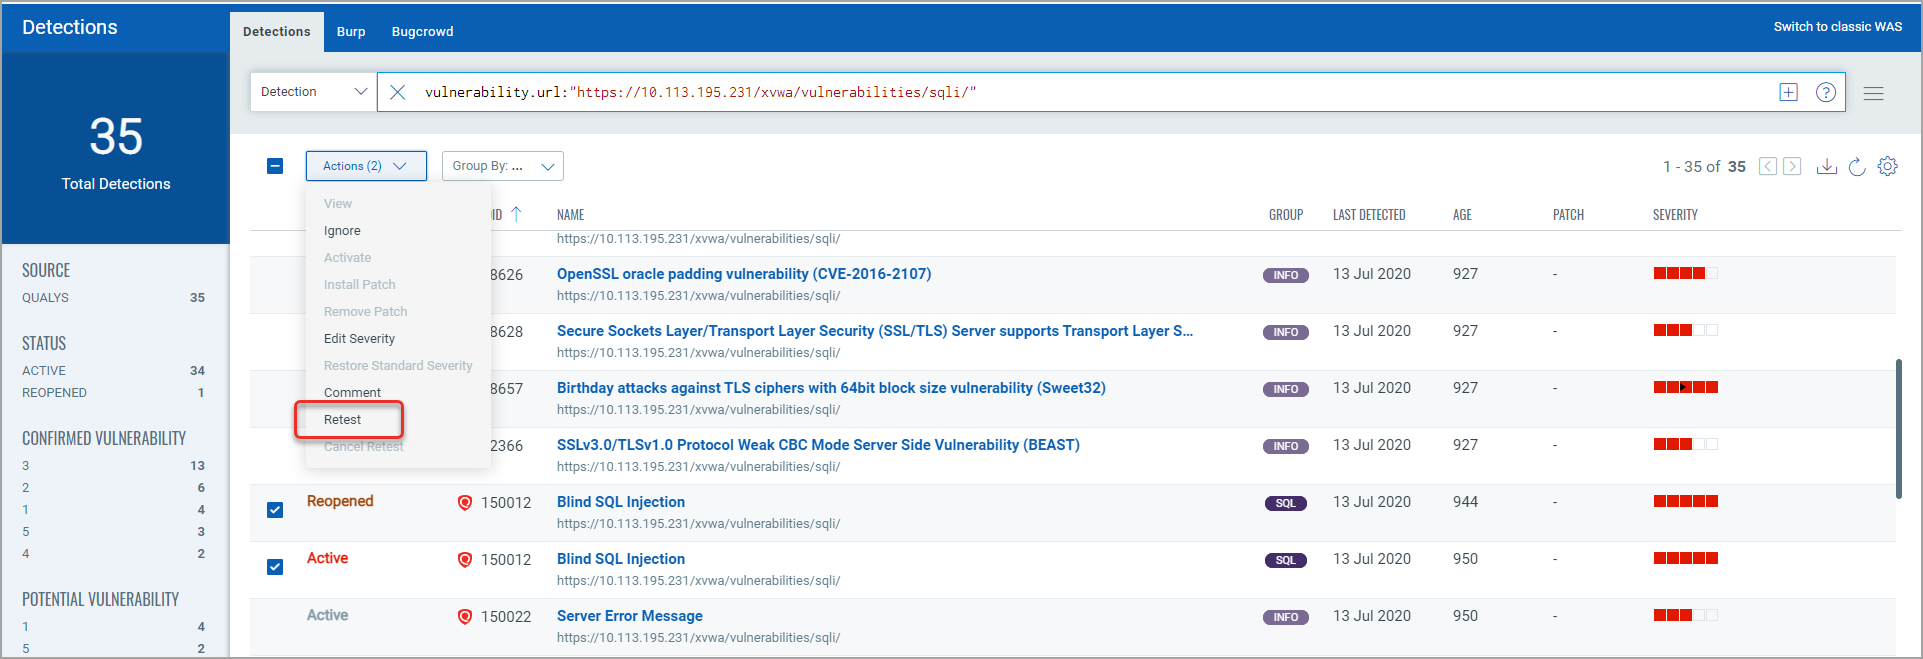
Task: Clear the search query with X icon
Action: click(397, 92)
